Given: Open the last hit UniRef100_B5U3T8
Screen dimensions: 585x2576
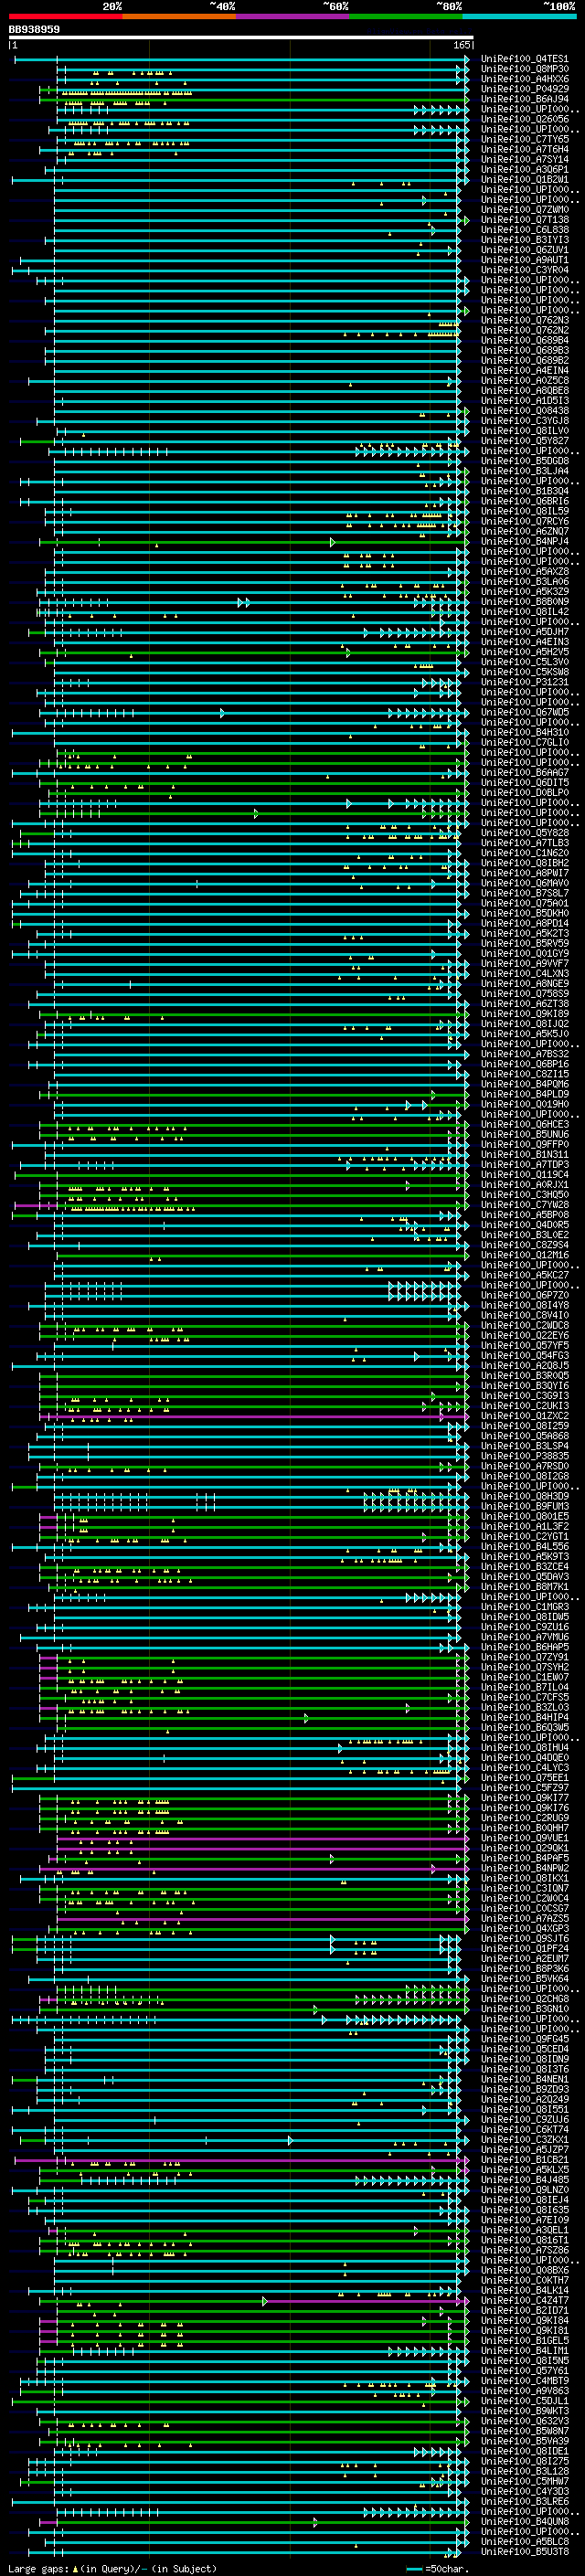Looking at the screenshot, I should pyautogui.click(x=524, y=2551).
